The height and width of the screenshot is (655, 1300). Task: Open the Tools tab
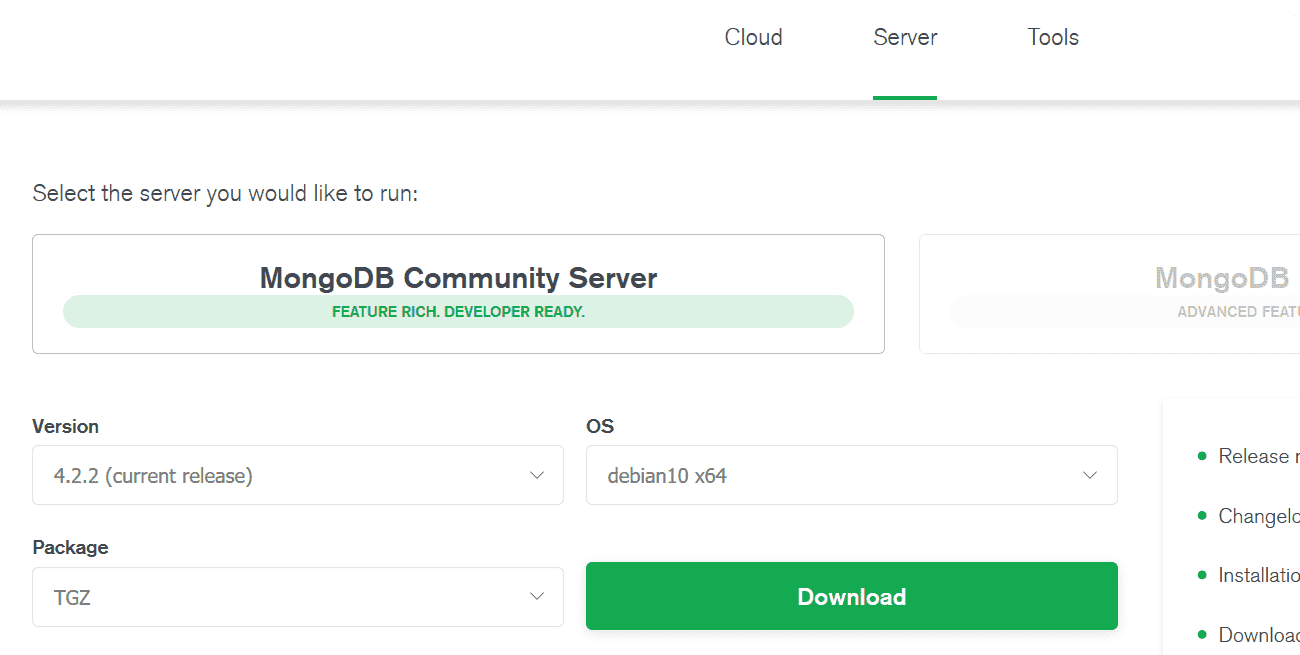(1053, 37)
